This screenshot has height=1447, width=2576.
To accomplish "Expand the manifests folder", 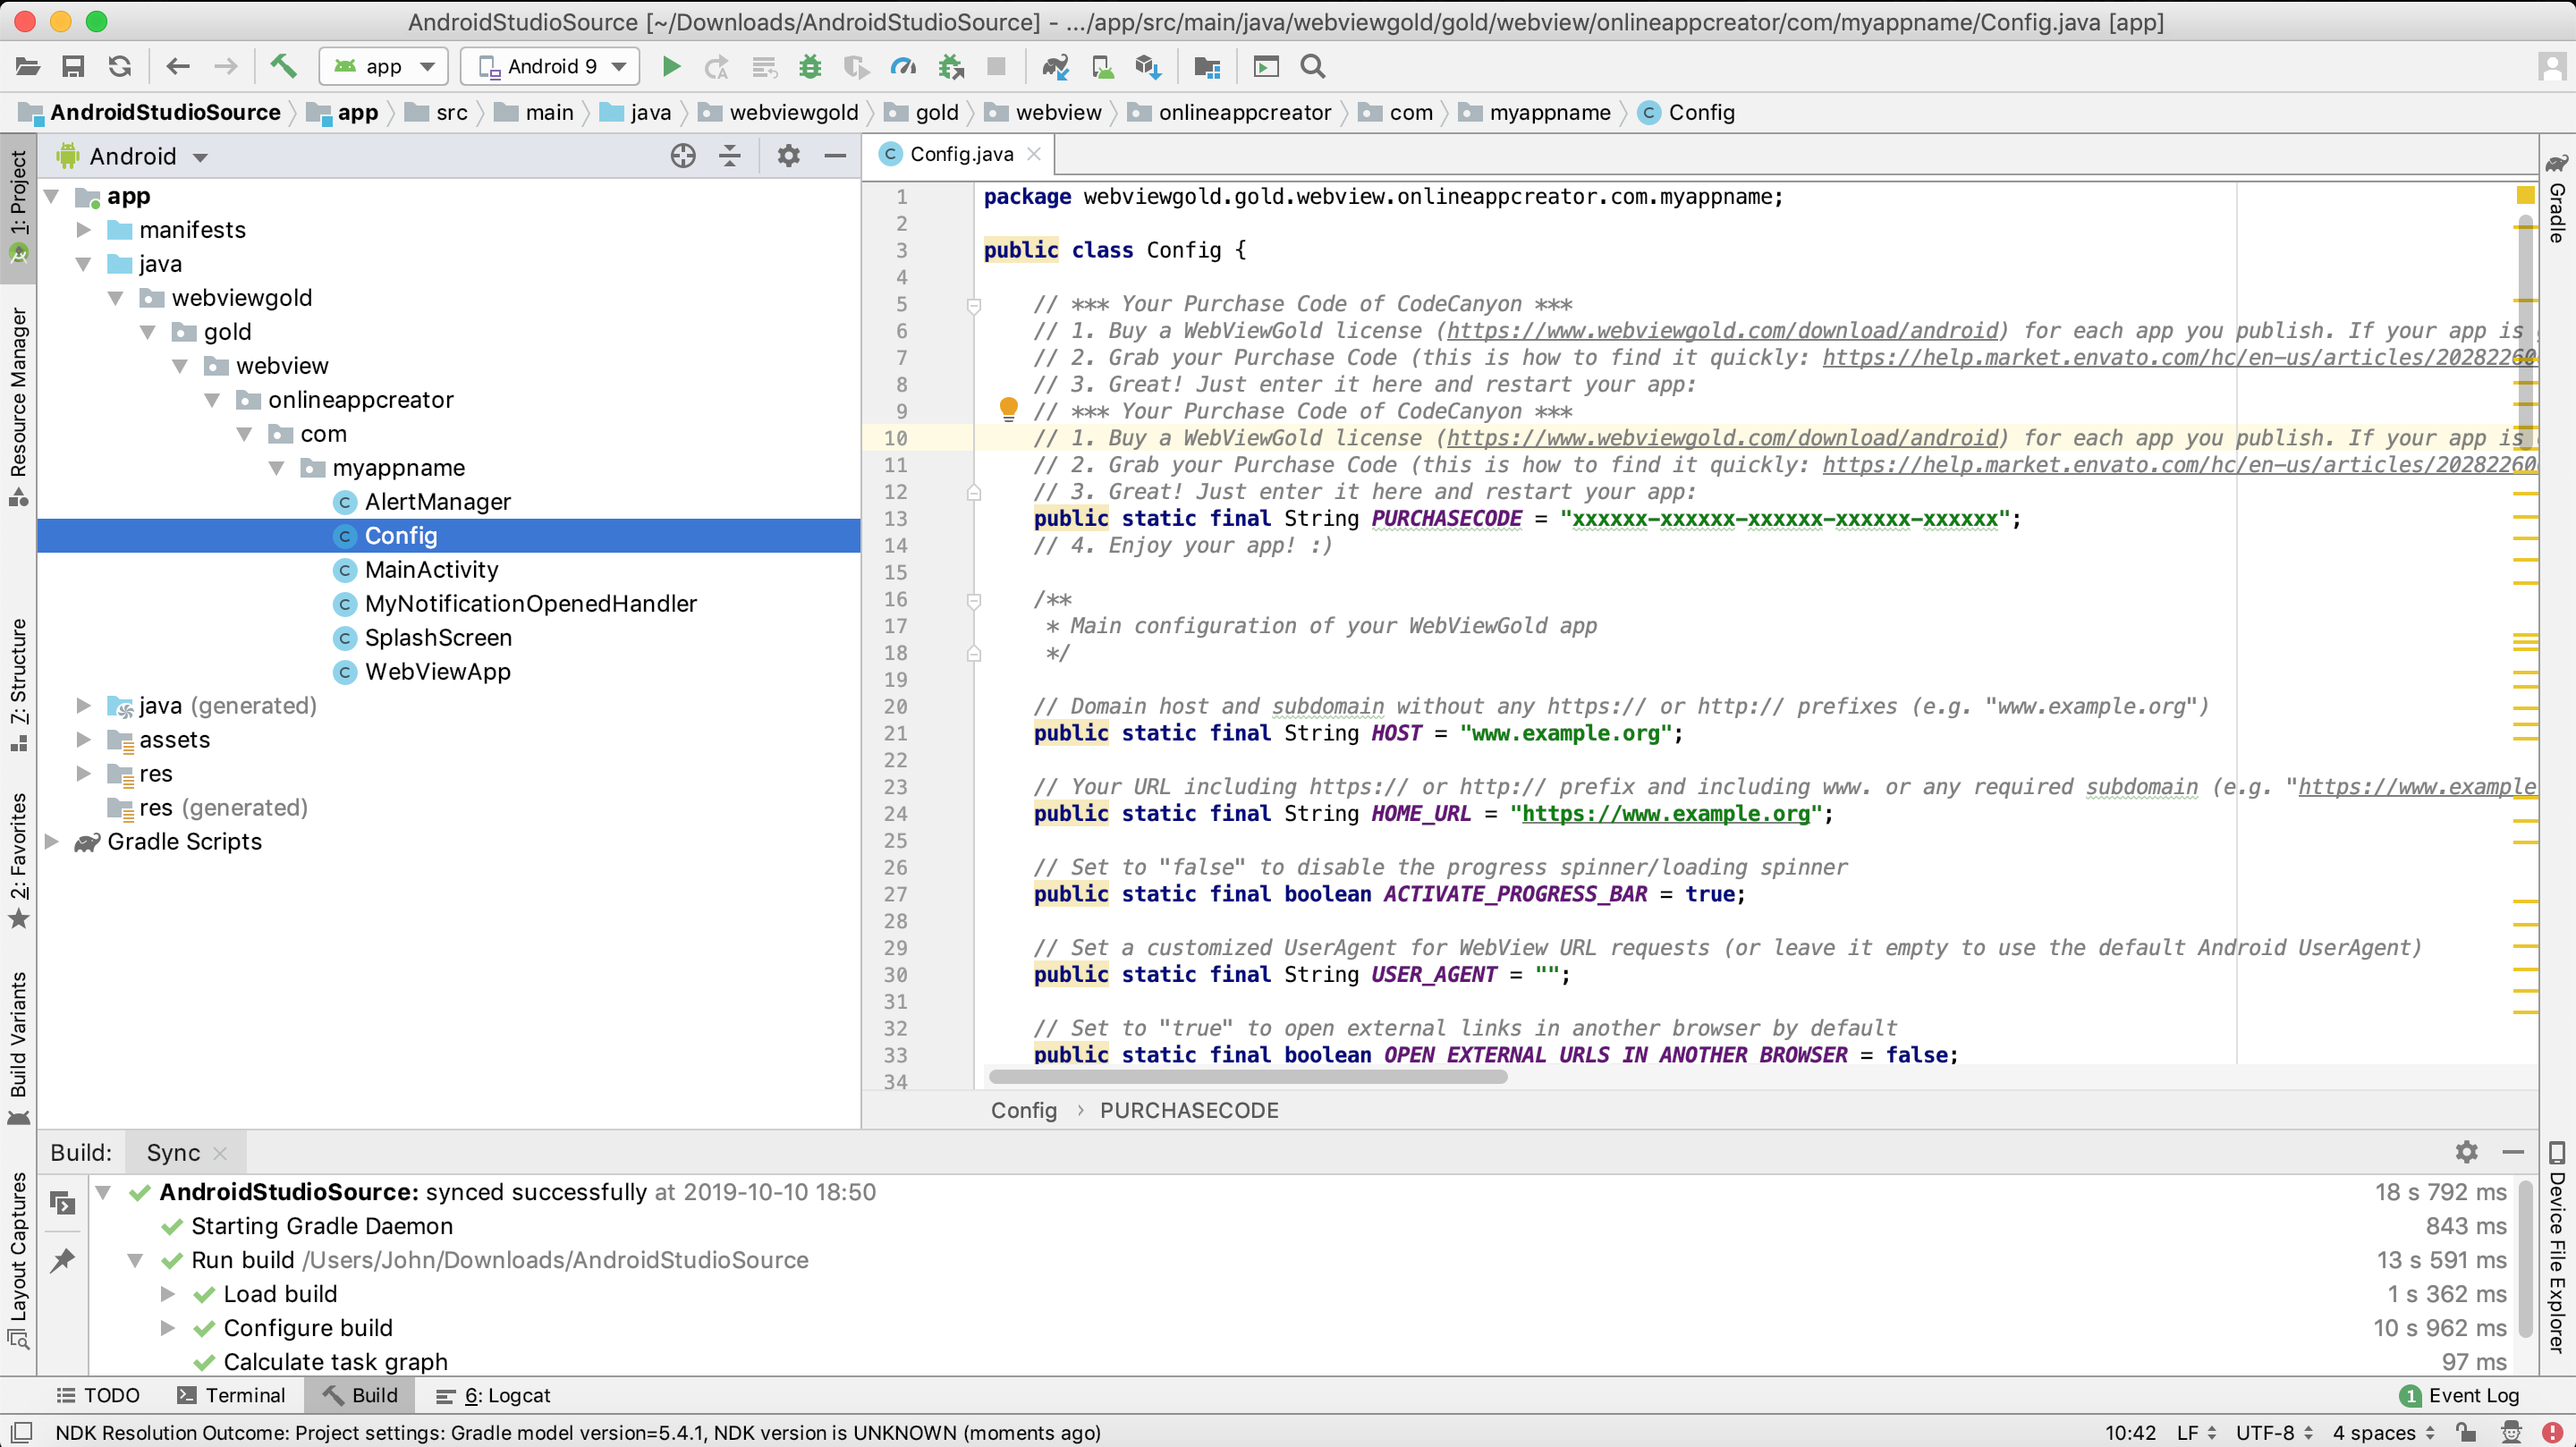I will [84, 230].
